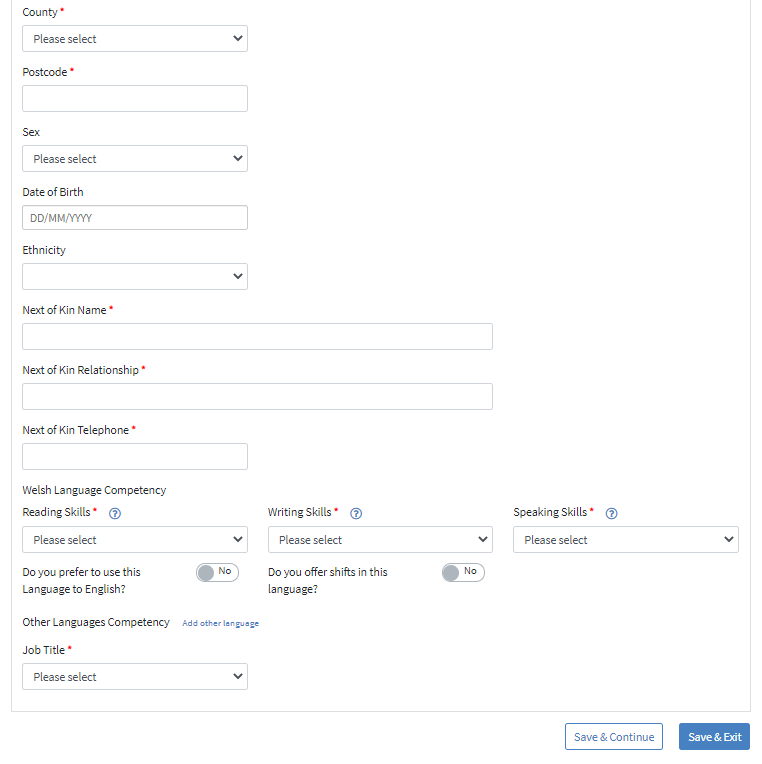Toggle prefer this language to English switch

(218, 572)
